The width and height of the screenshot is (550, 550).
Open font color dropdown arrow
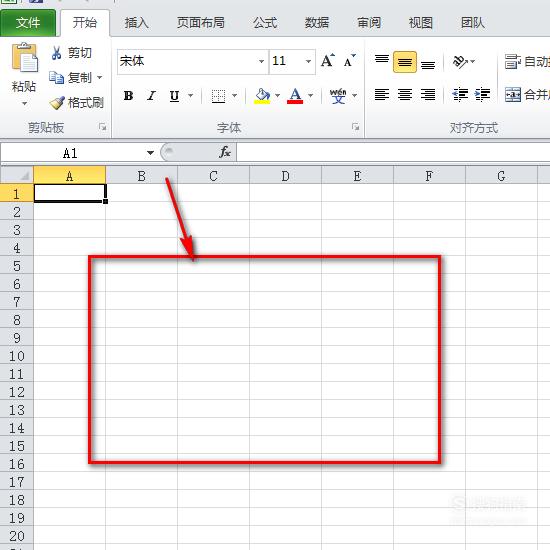[x=310, y=95]
